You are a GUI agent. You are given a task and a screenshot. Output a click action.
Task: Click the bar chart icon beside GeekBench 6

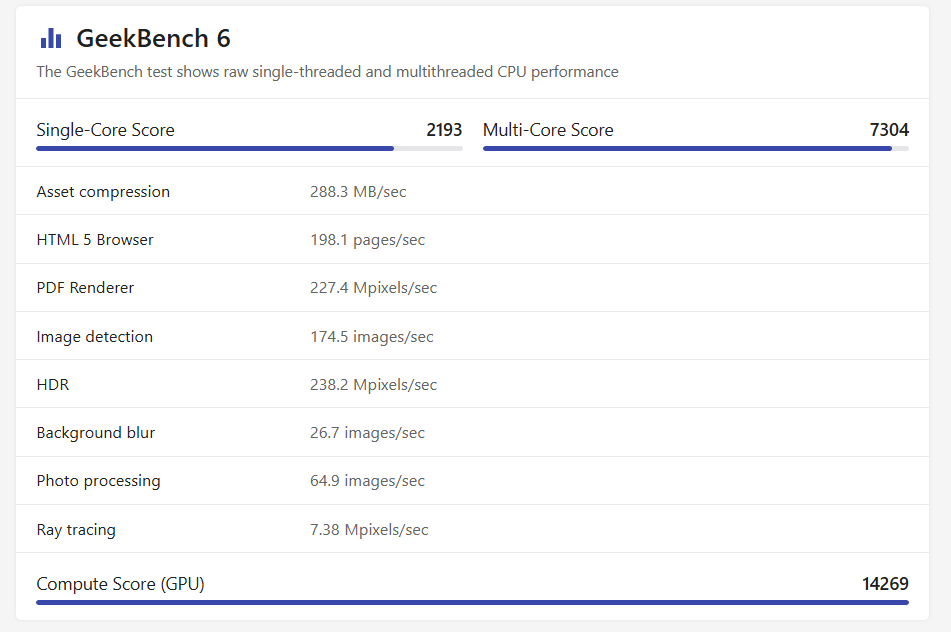tap(50, 38)
